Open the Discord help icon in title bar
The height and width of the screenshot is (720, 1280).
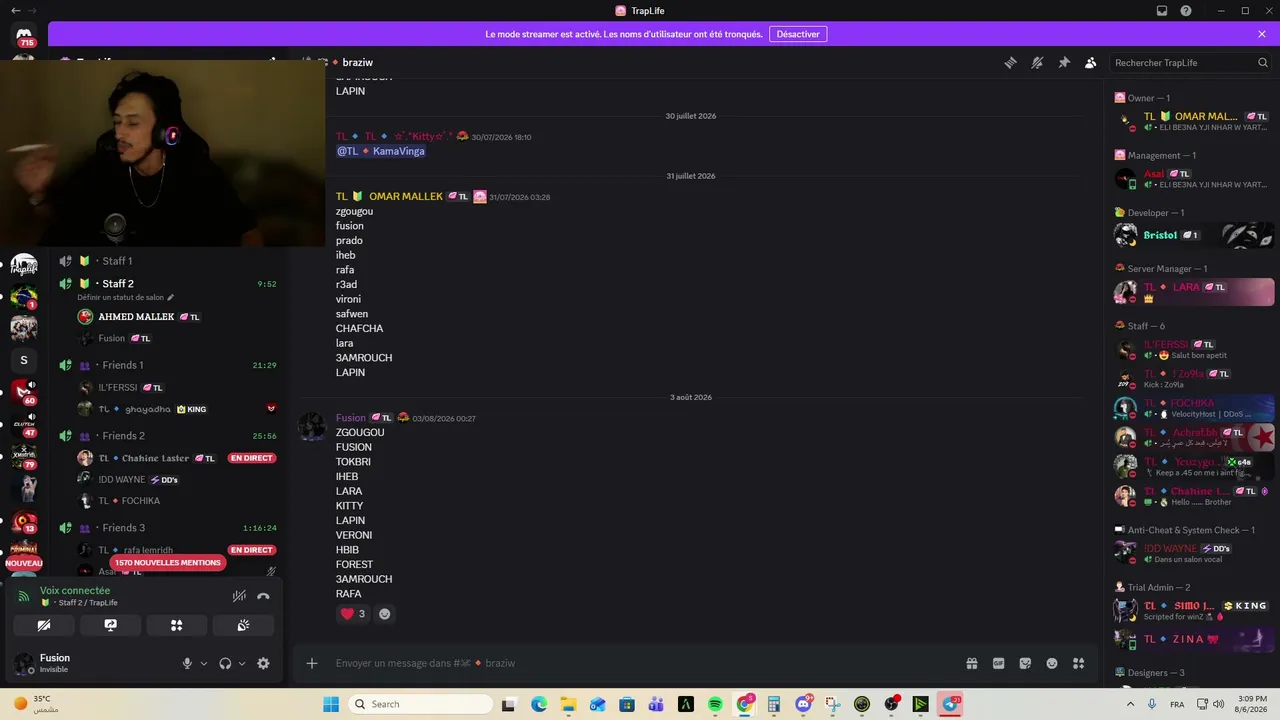pos(1186,11)
